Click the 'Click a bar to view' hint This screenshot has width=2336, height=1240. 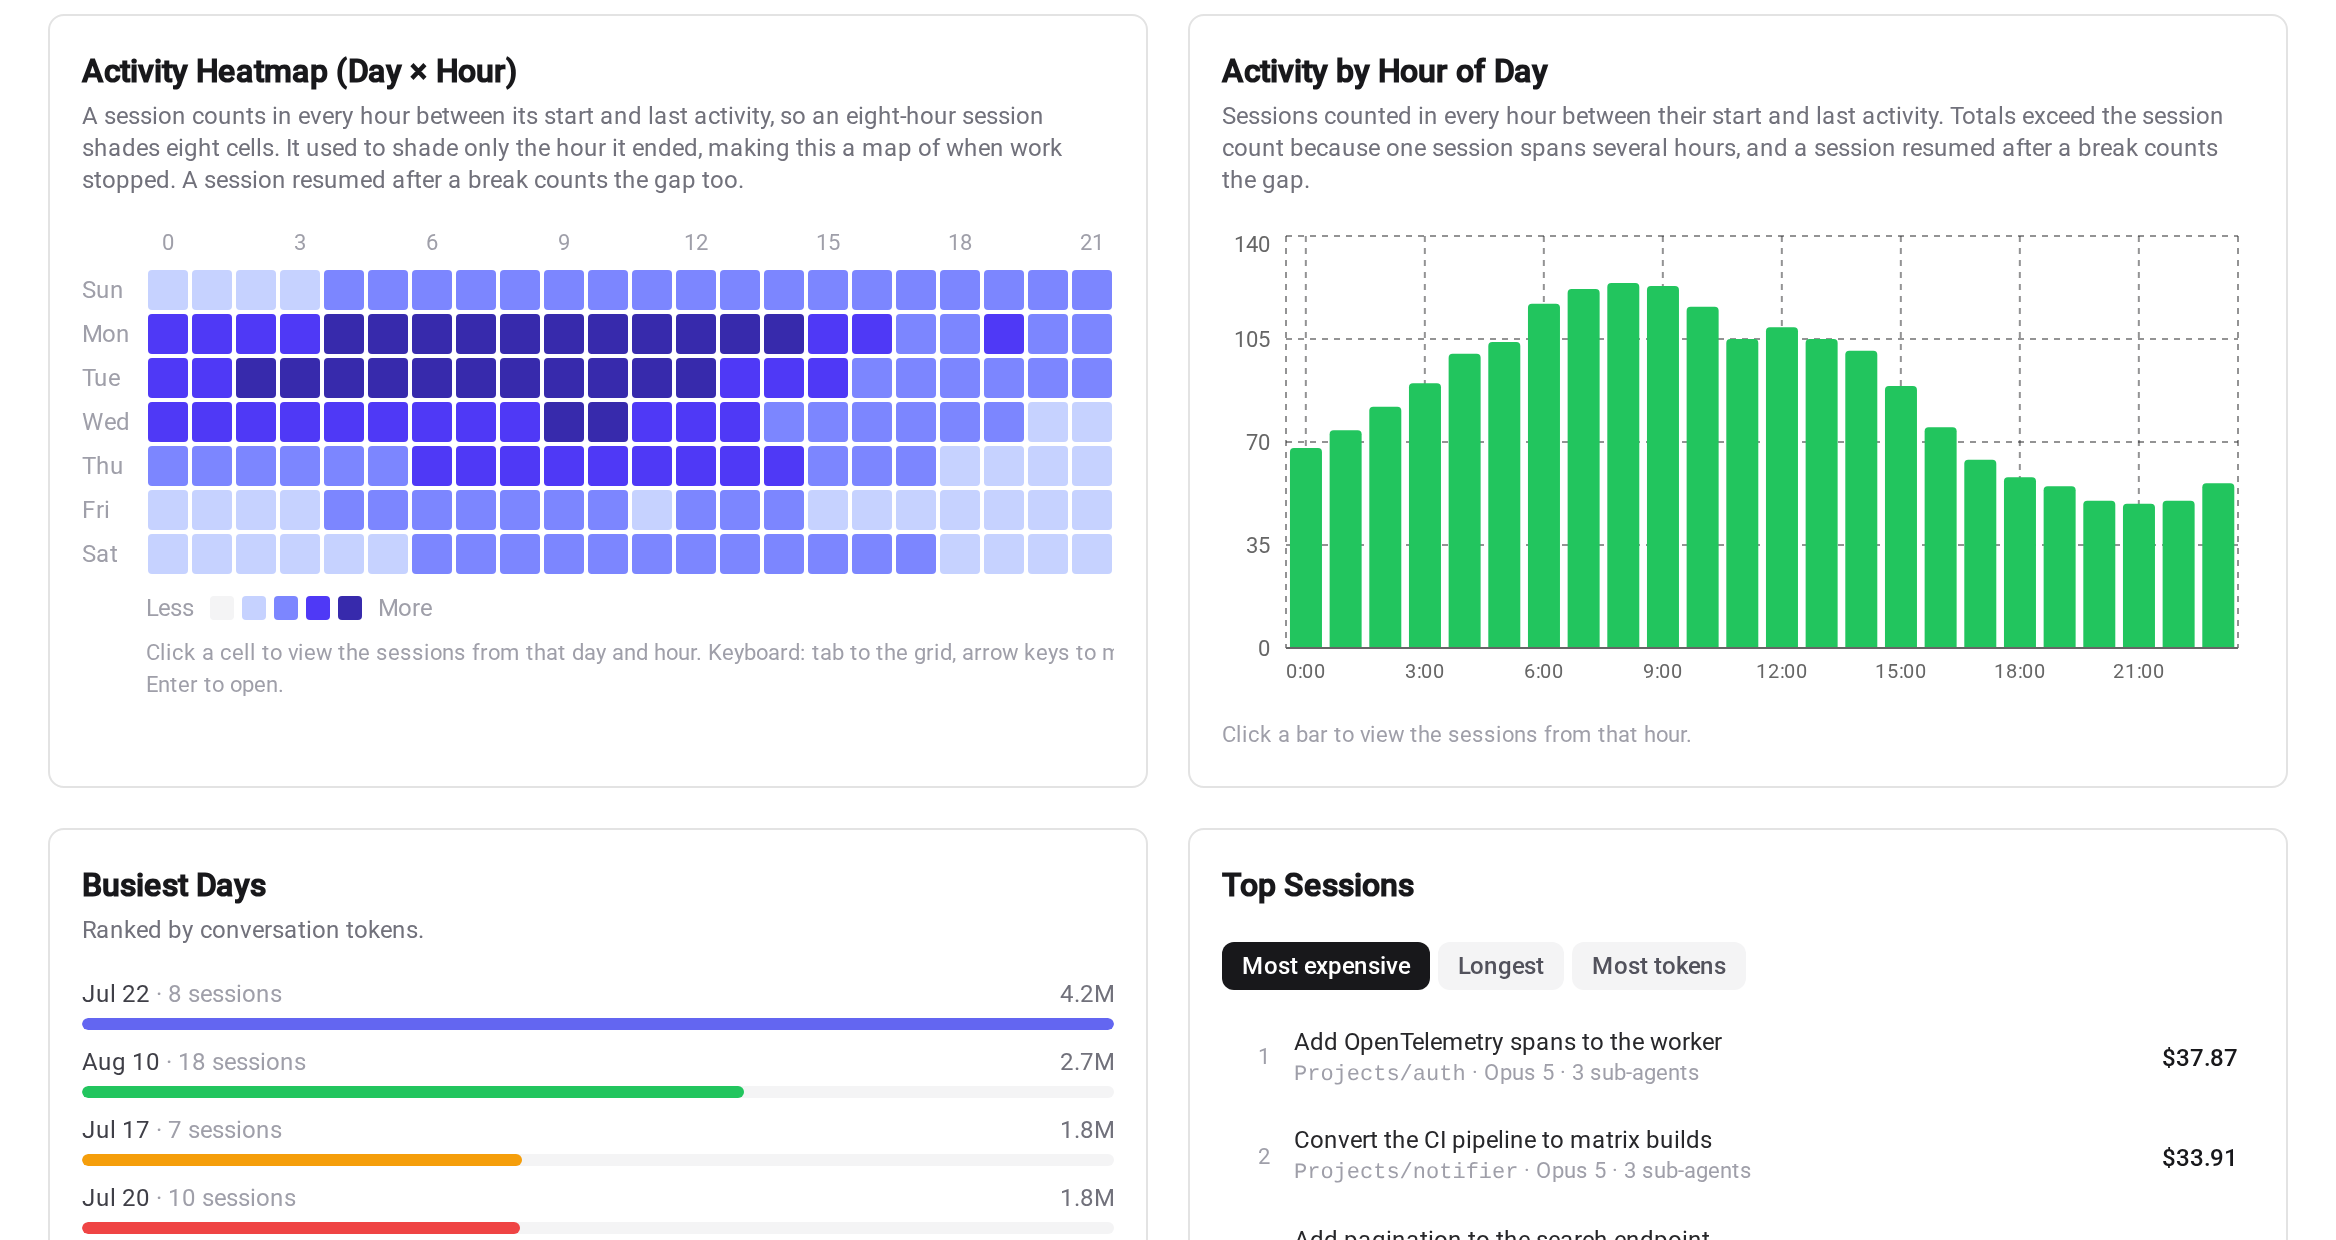tap(1456, 734)
